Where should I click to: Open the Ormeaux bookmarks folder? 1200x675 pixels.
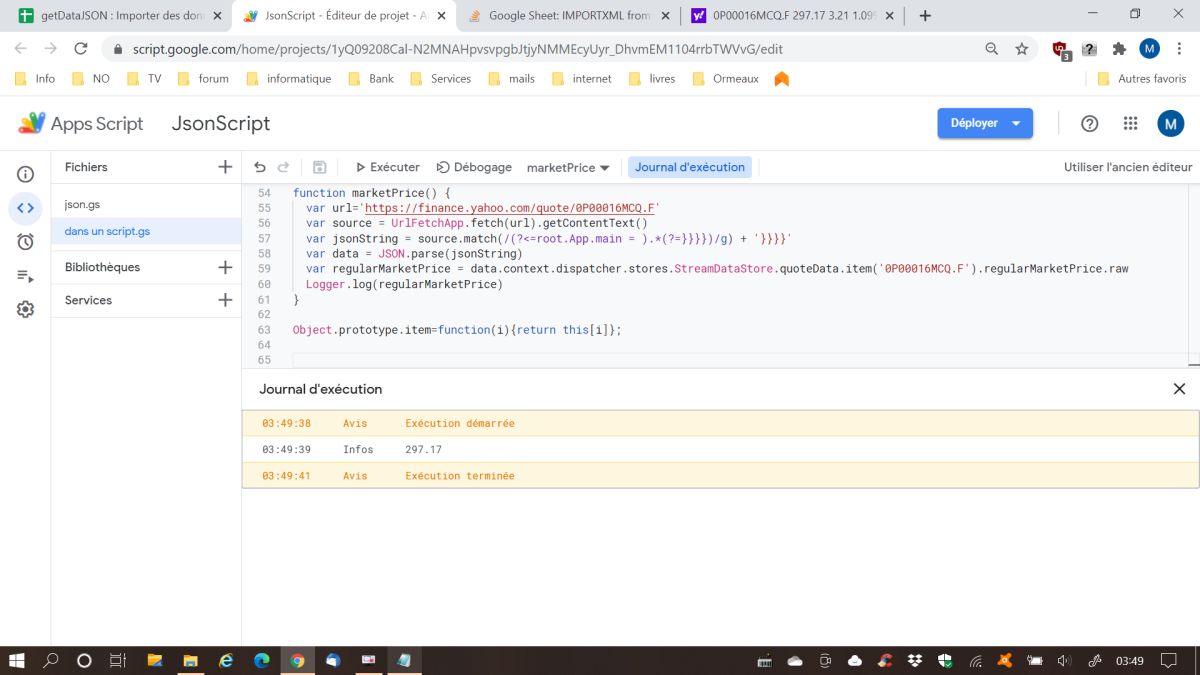(725, 78)
